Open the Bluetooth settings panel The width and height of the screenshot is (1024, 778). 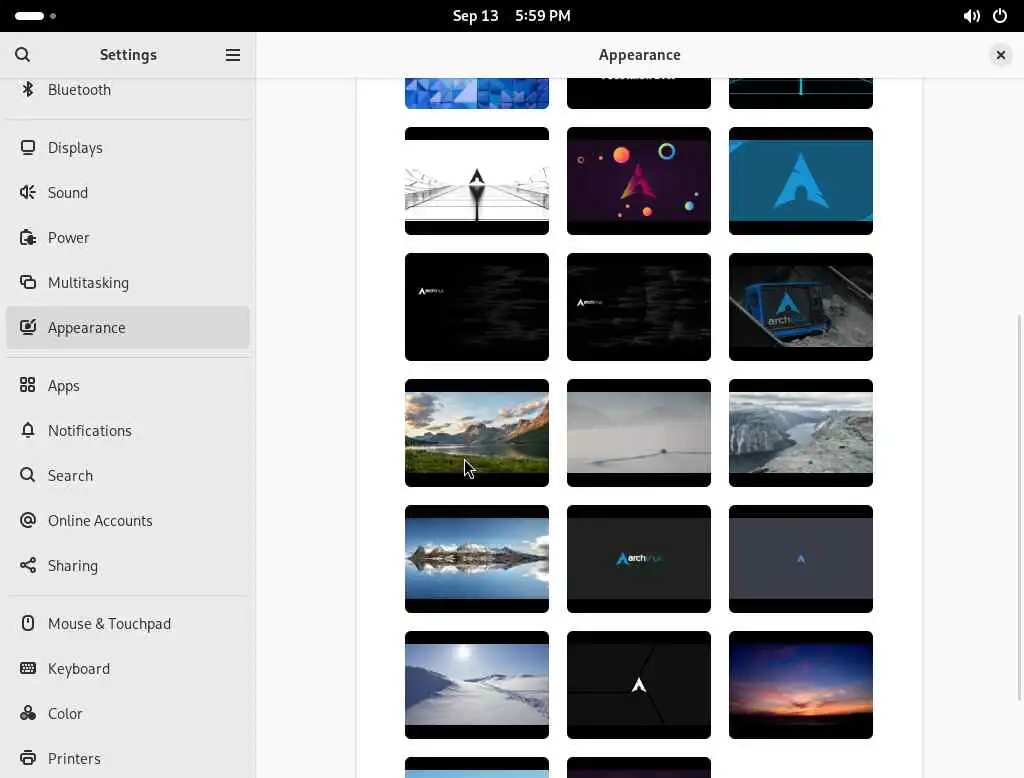(128, 89)
